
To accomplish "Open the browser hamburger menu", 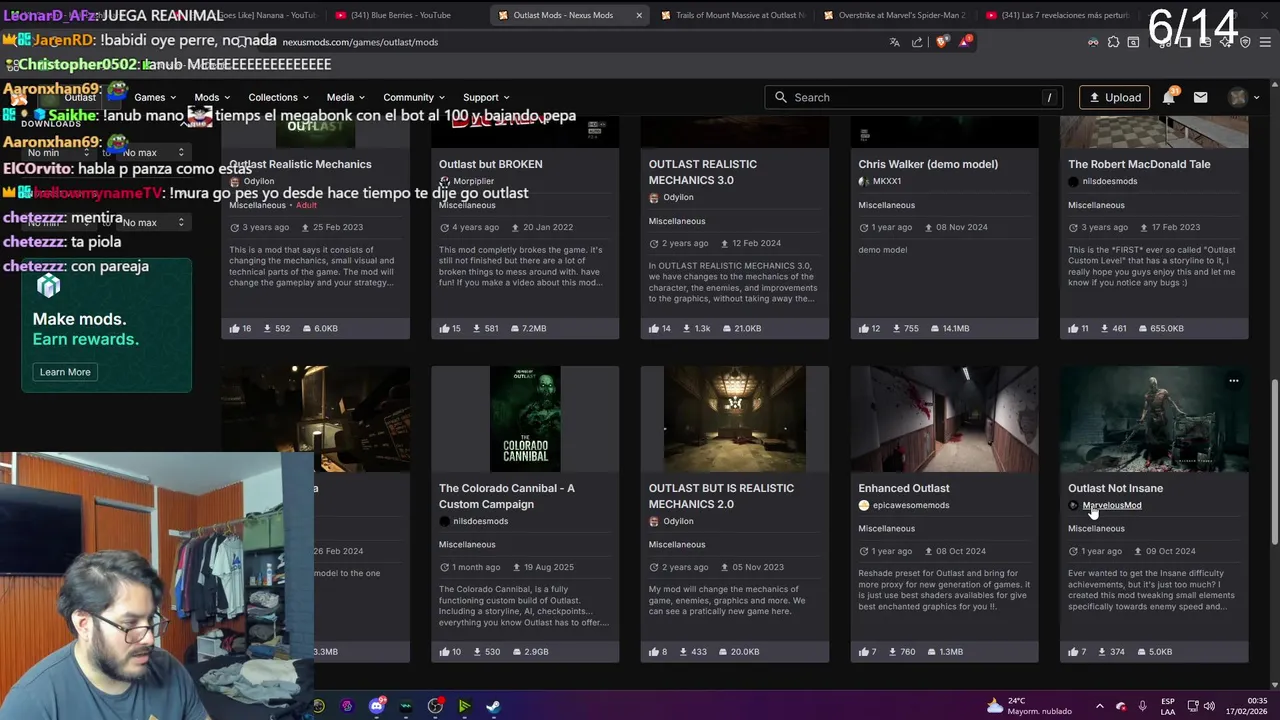I will pos(1265,42).
